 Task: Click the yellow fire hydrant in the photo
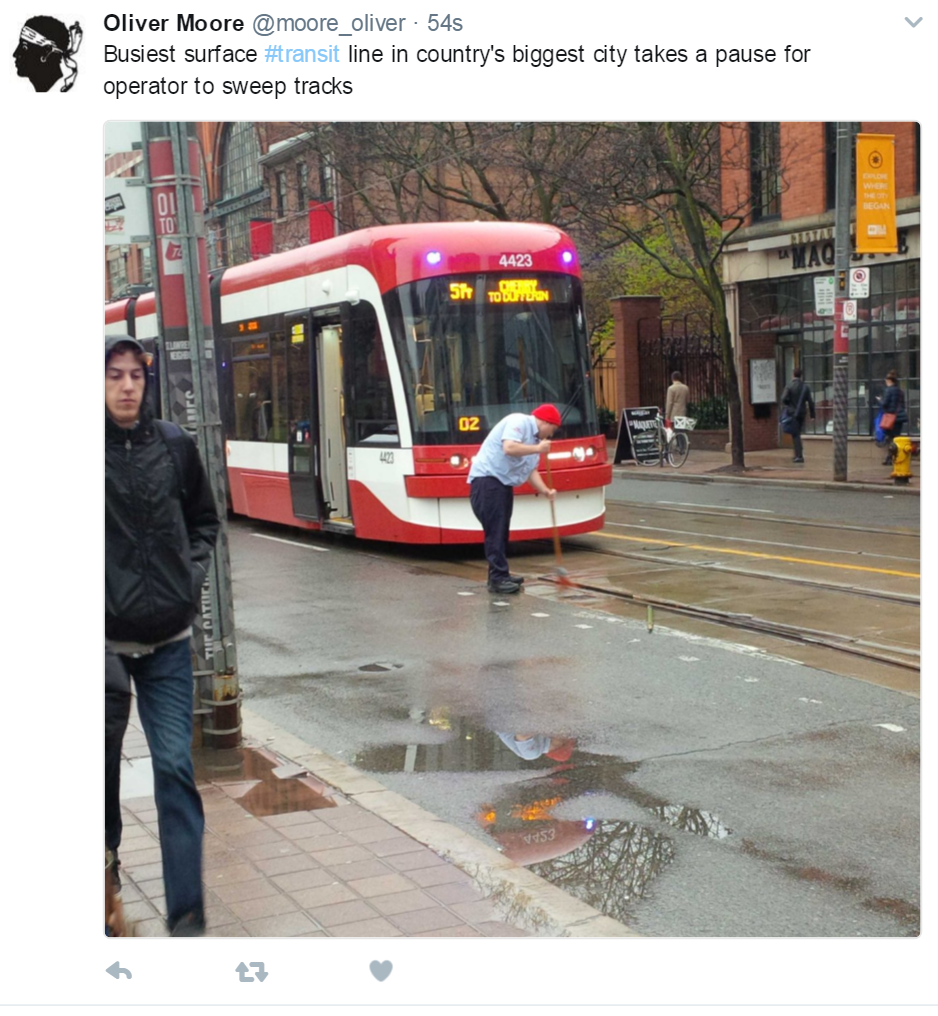901,459
